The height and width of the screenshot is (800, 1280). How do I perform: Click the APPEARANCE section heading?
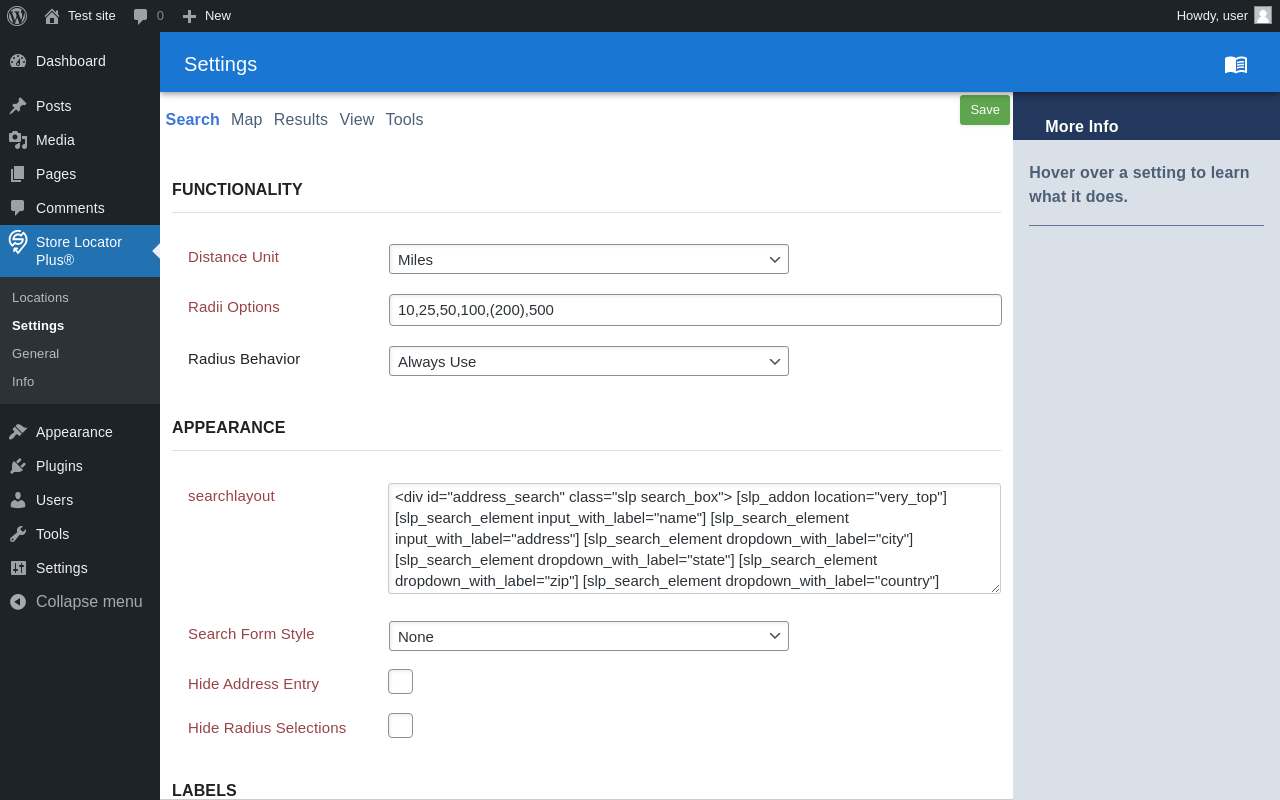pyautogui.click(x=229, y=428)
